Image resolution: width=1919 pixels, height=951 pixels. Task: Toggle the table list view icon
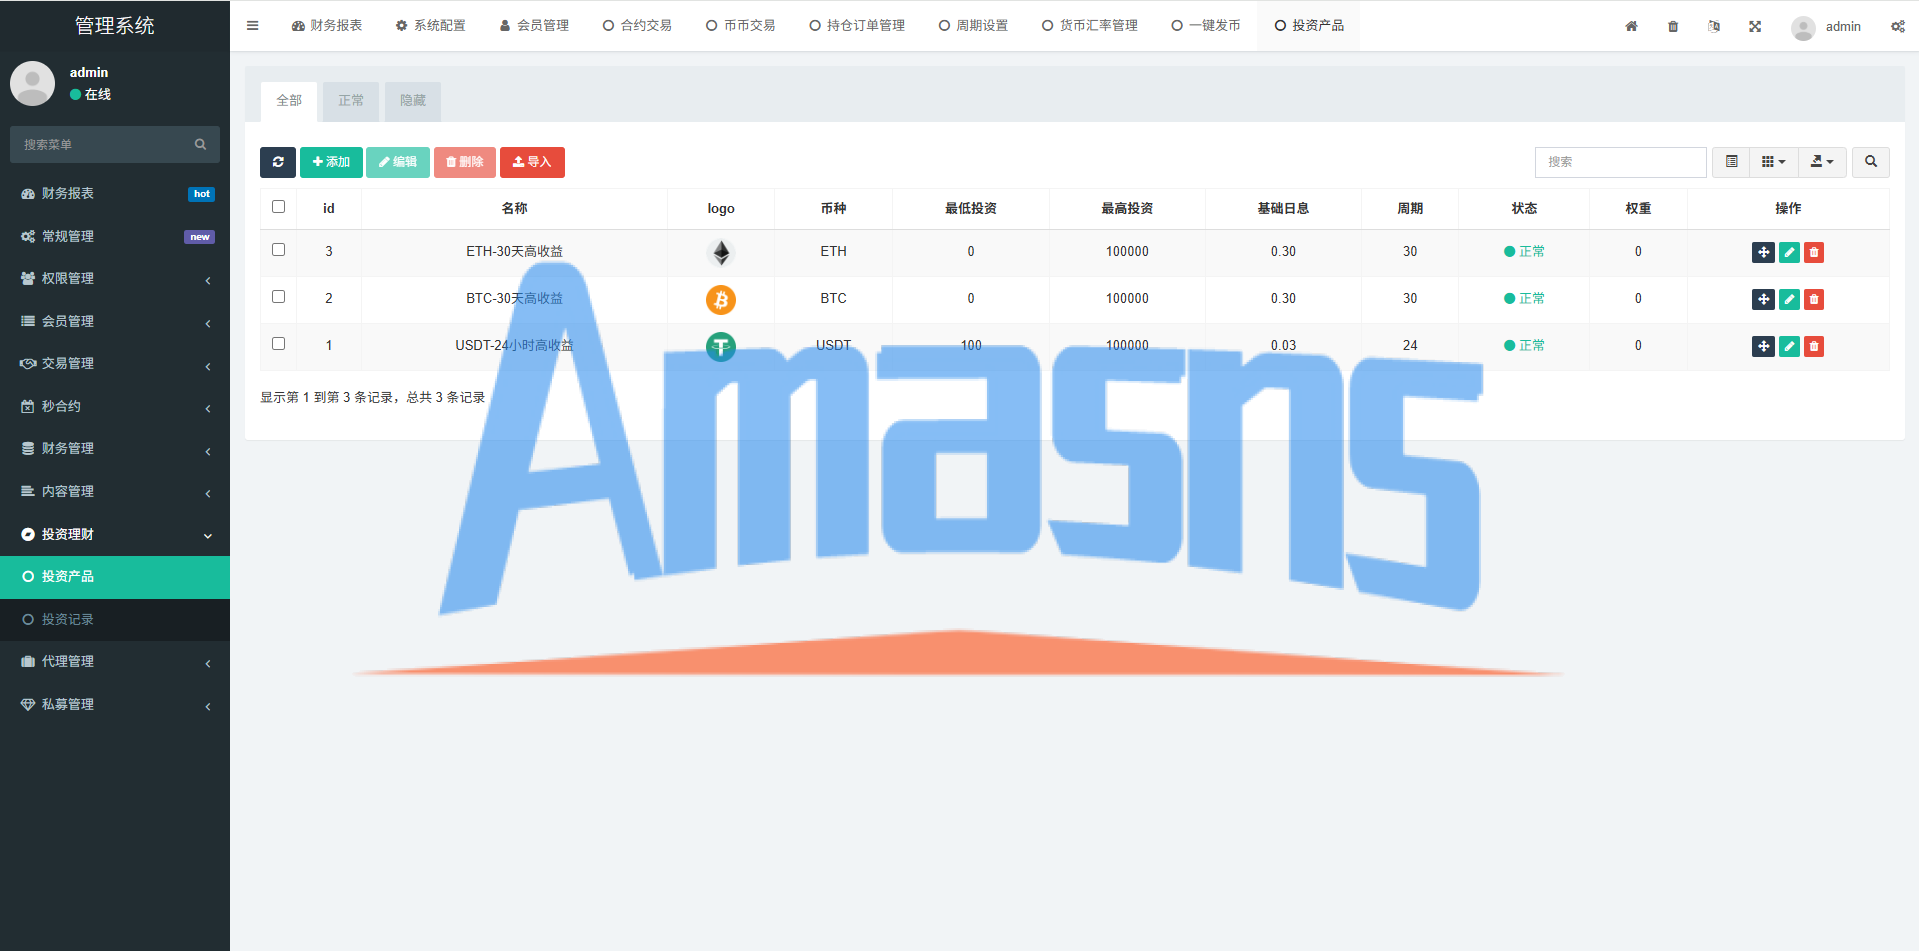click(1731, 162)
